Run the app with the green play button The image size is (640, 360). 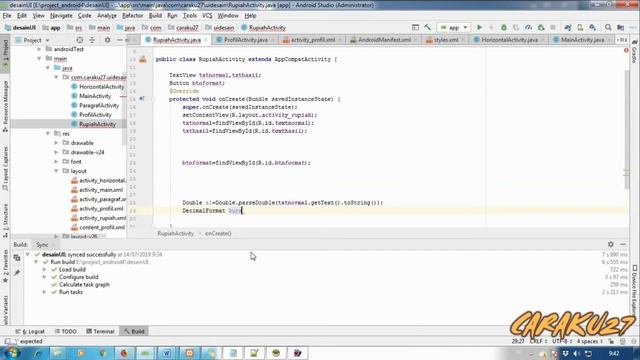(480, 27)
